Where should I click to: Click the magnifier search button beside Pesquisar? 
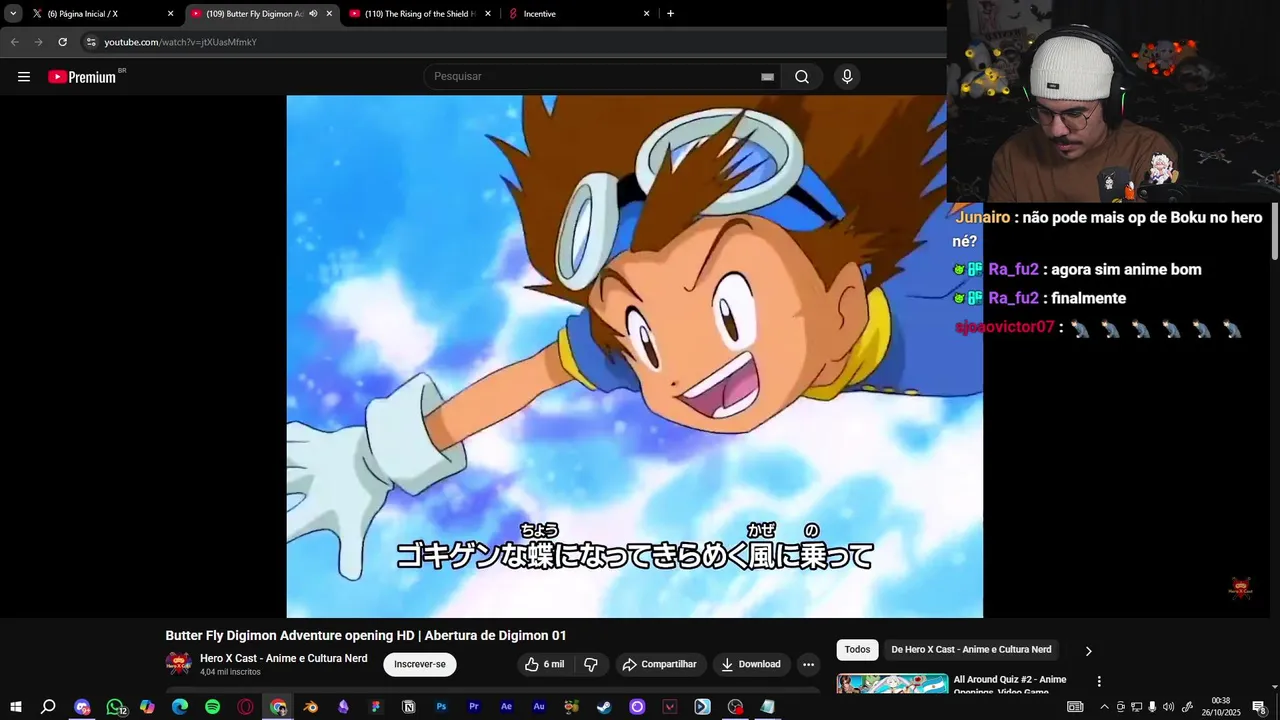(x=802, y=77)
